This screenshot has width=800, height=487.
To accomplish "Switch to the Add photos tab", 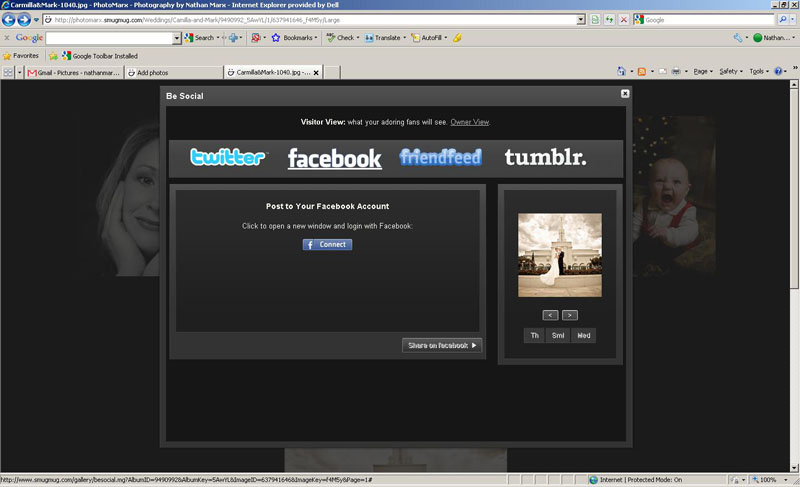I will click(x=173, y=73).
